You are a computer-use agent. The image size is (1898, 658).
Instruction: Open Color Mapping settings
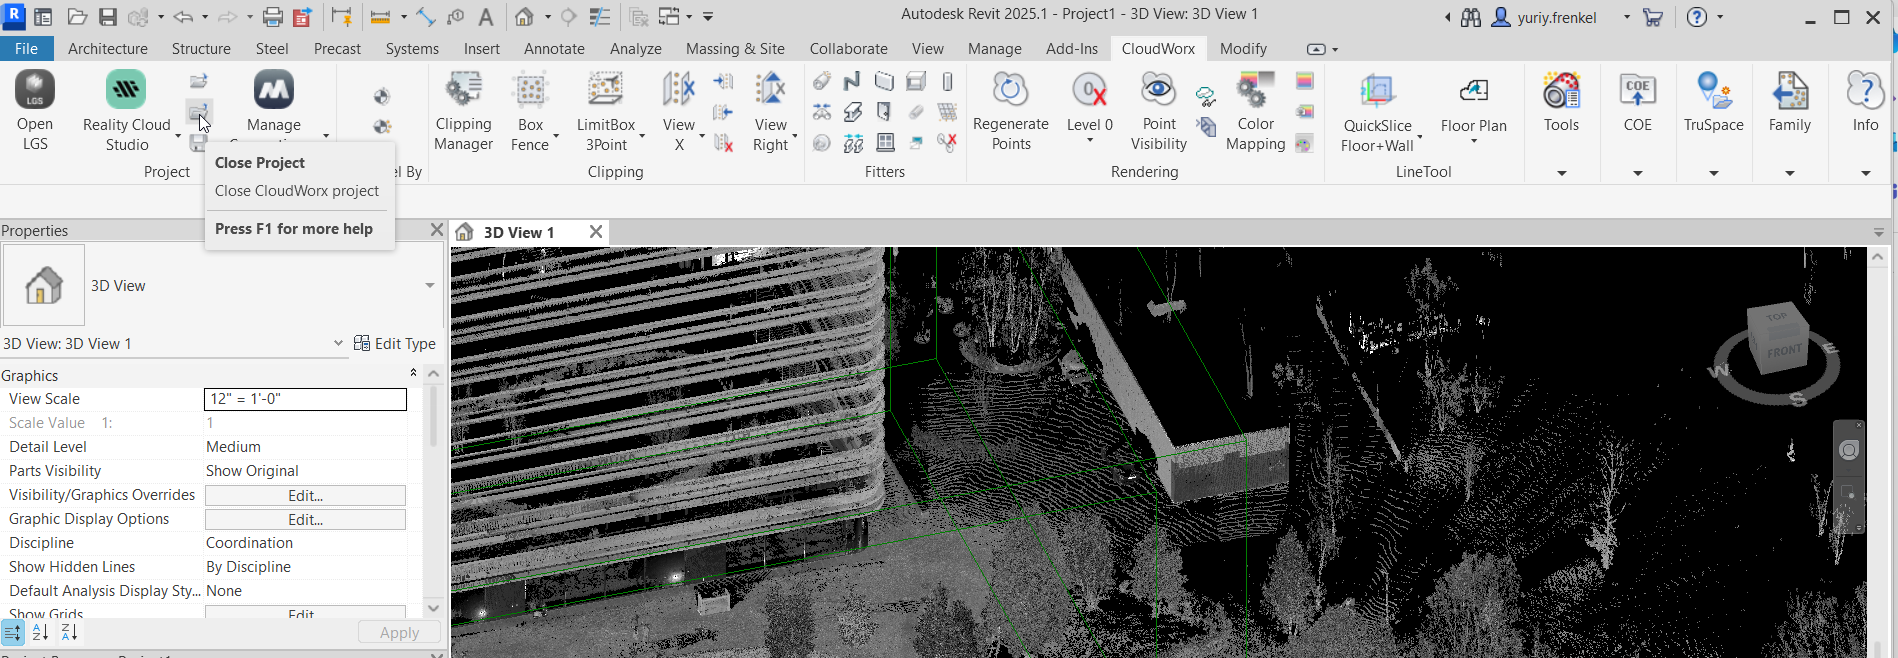point(1255,110)
